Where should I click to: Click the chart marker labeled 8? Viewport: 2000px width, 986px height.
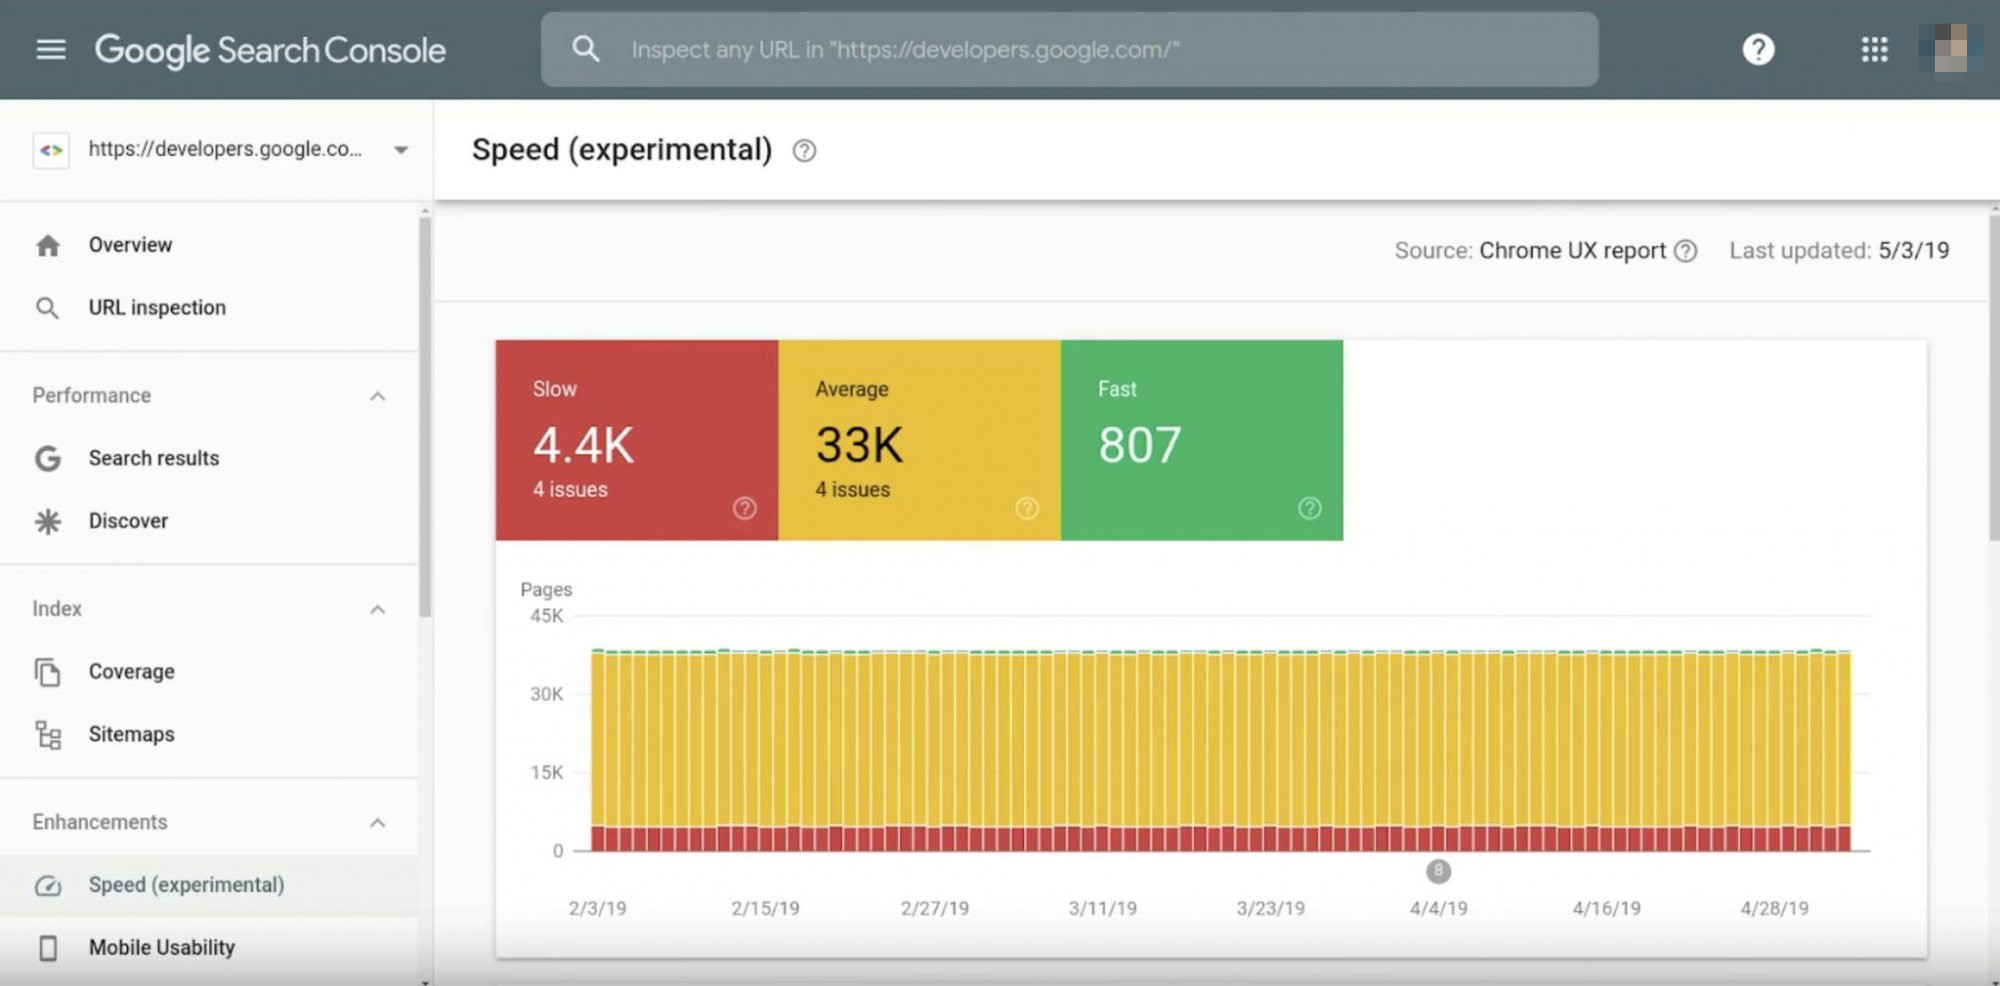click(1438, 871)
